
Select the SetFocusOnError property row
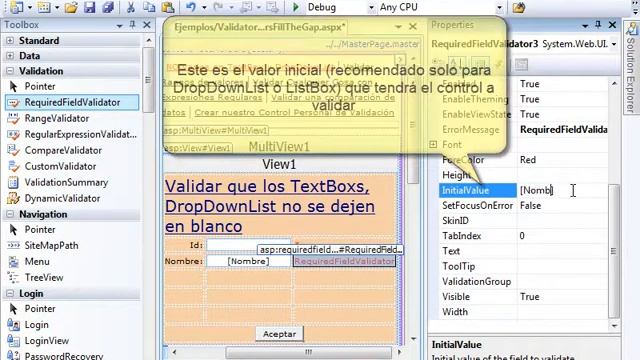coord(523,206)
